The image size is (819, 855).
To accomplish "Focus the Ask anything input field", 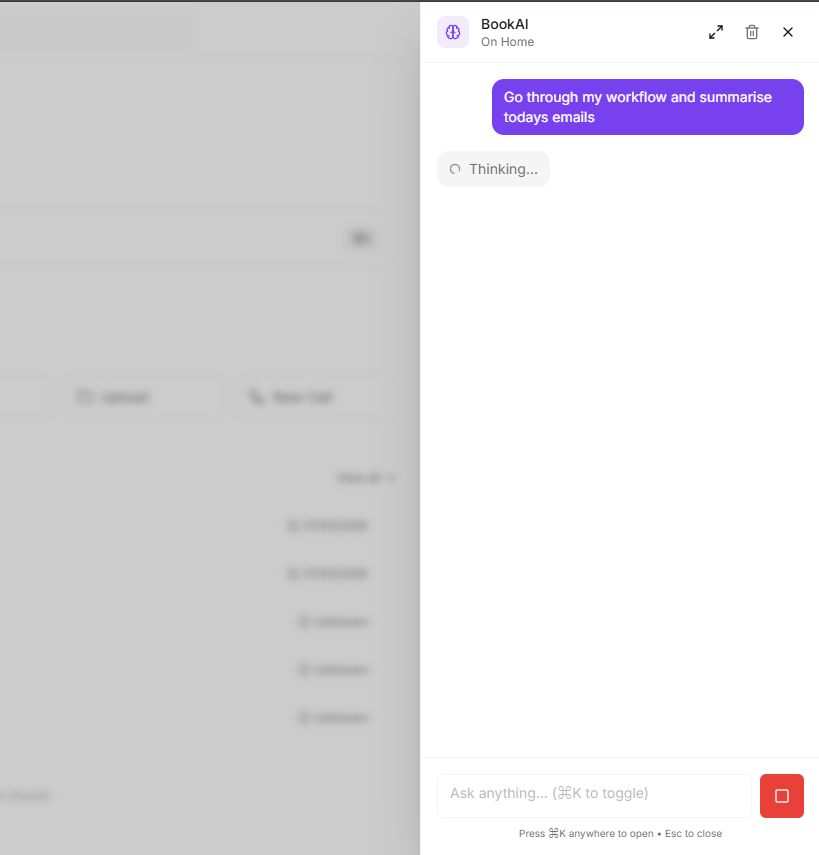I will pos(594,796).
